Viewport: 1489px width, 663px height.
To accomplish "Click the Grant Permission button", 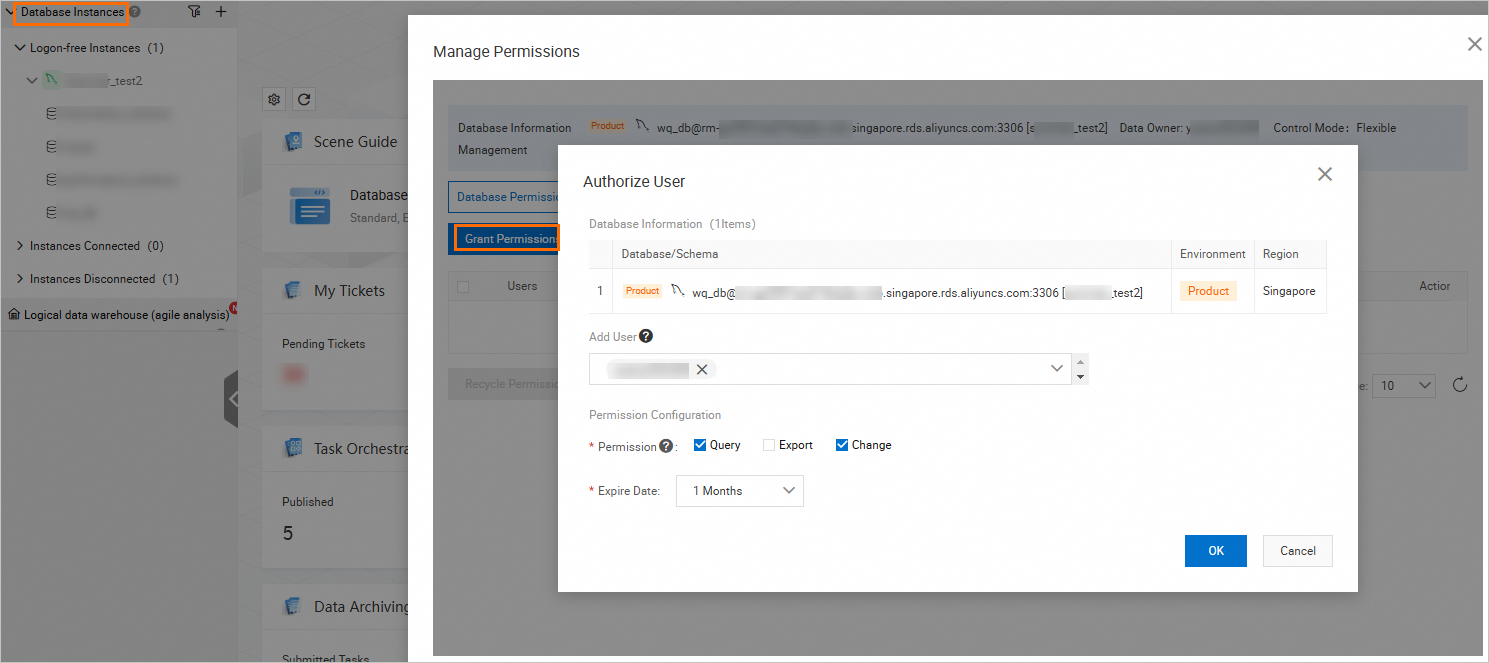I will [x=507, y=239].
